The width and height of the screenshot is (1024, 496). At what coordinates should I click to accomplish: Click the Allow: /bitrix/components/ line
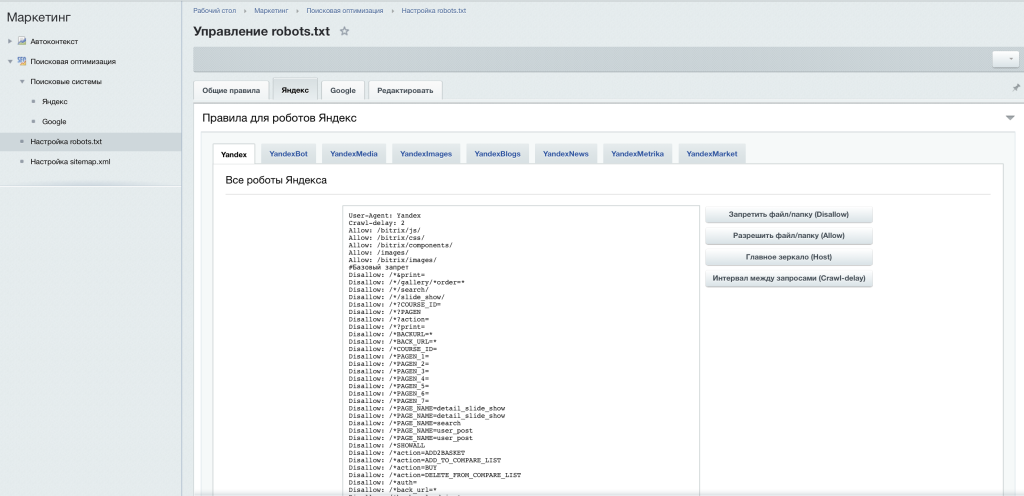[400, 245]
